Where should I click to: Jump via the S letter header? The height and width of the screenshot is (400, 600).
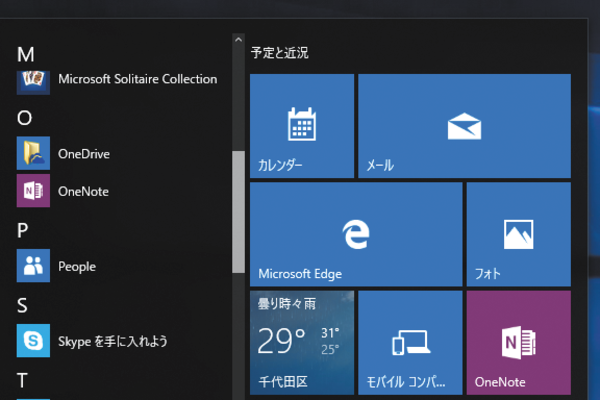point(22,305)
